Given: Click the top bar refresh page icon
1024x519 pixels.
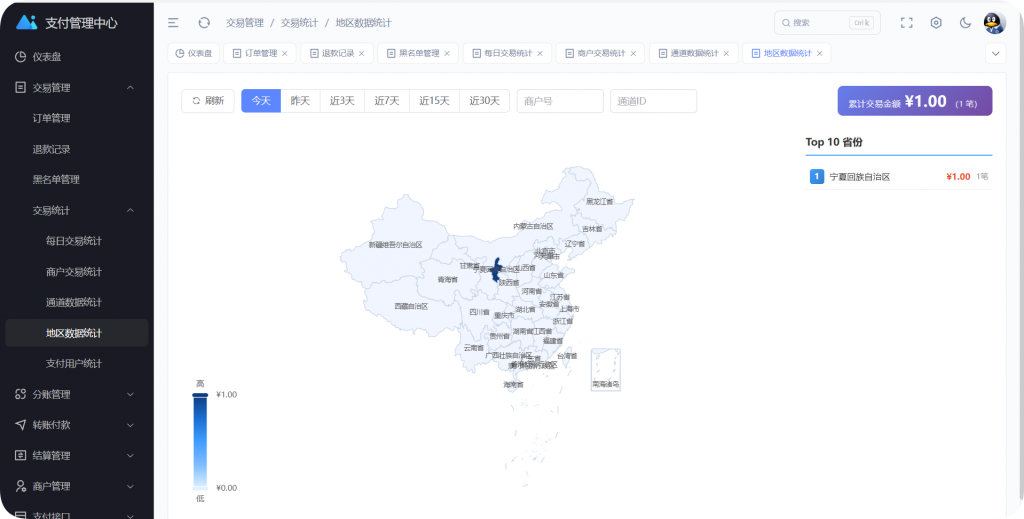Looking at the screenshot, I should click(x=204, y=23).
